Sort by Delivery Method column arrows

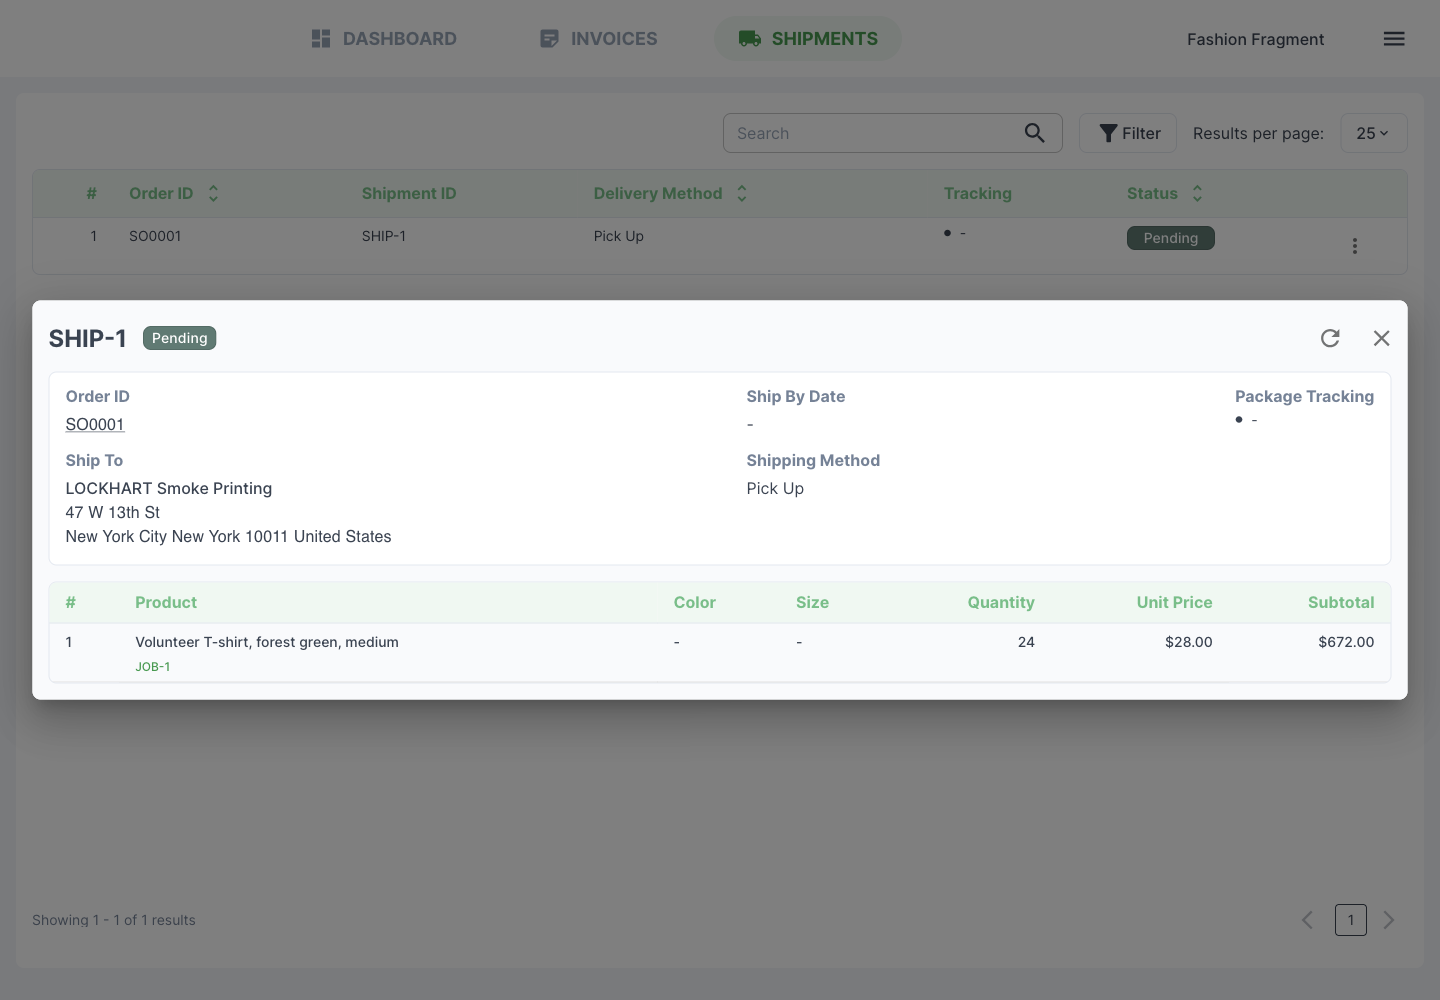tap(742, 194)
